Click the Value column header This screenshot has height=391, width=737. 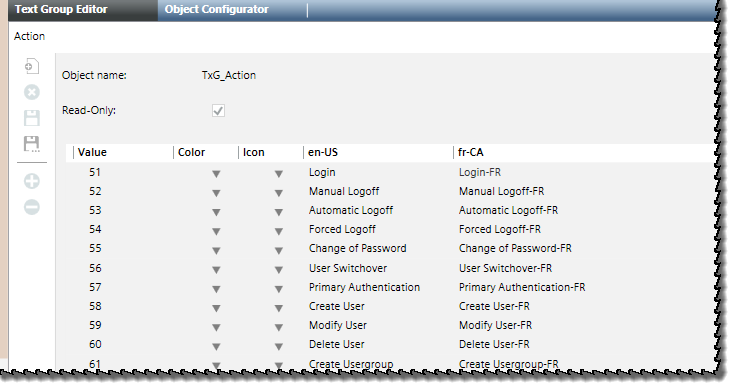[93, 152]
